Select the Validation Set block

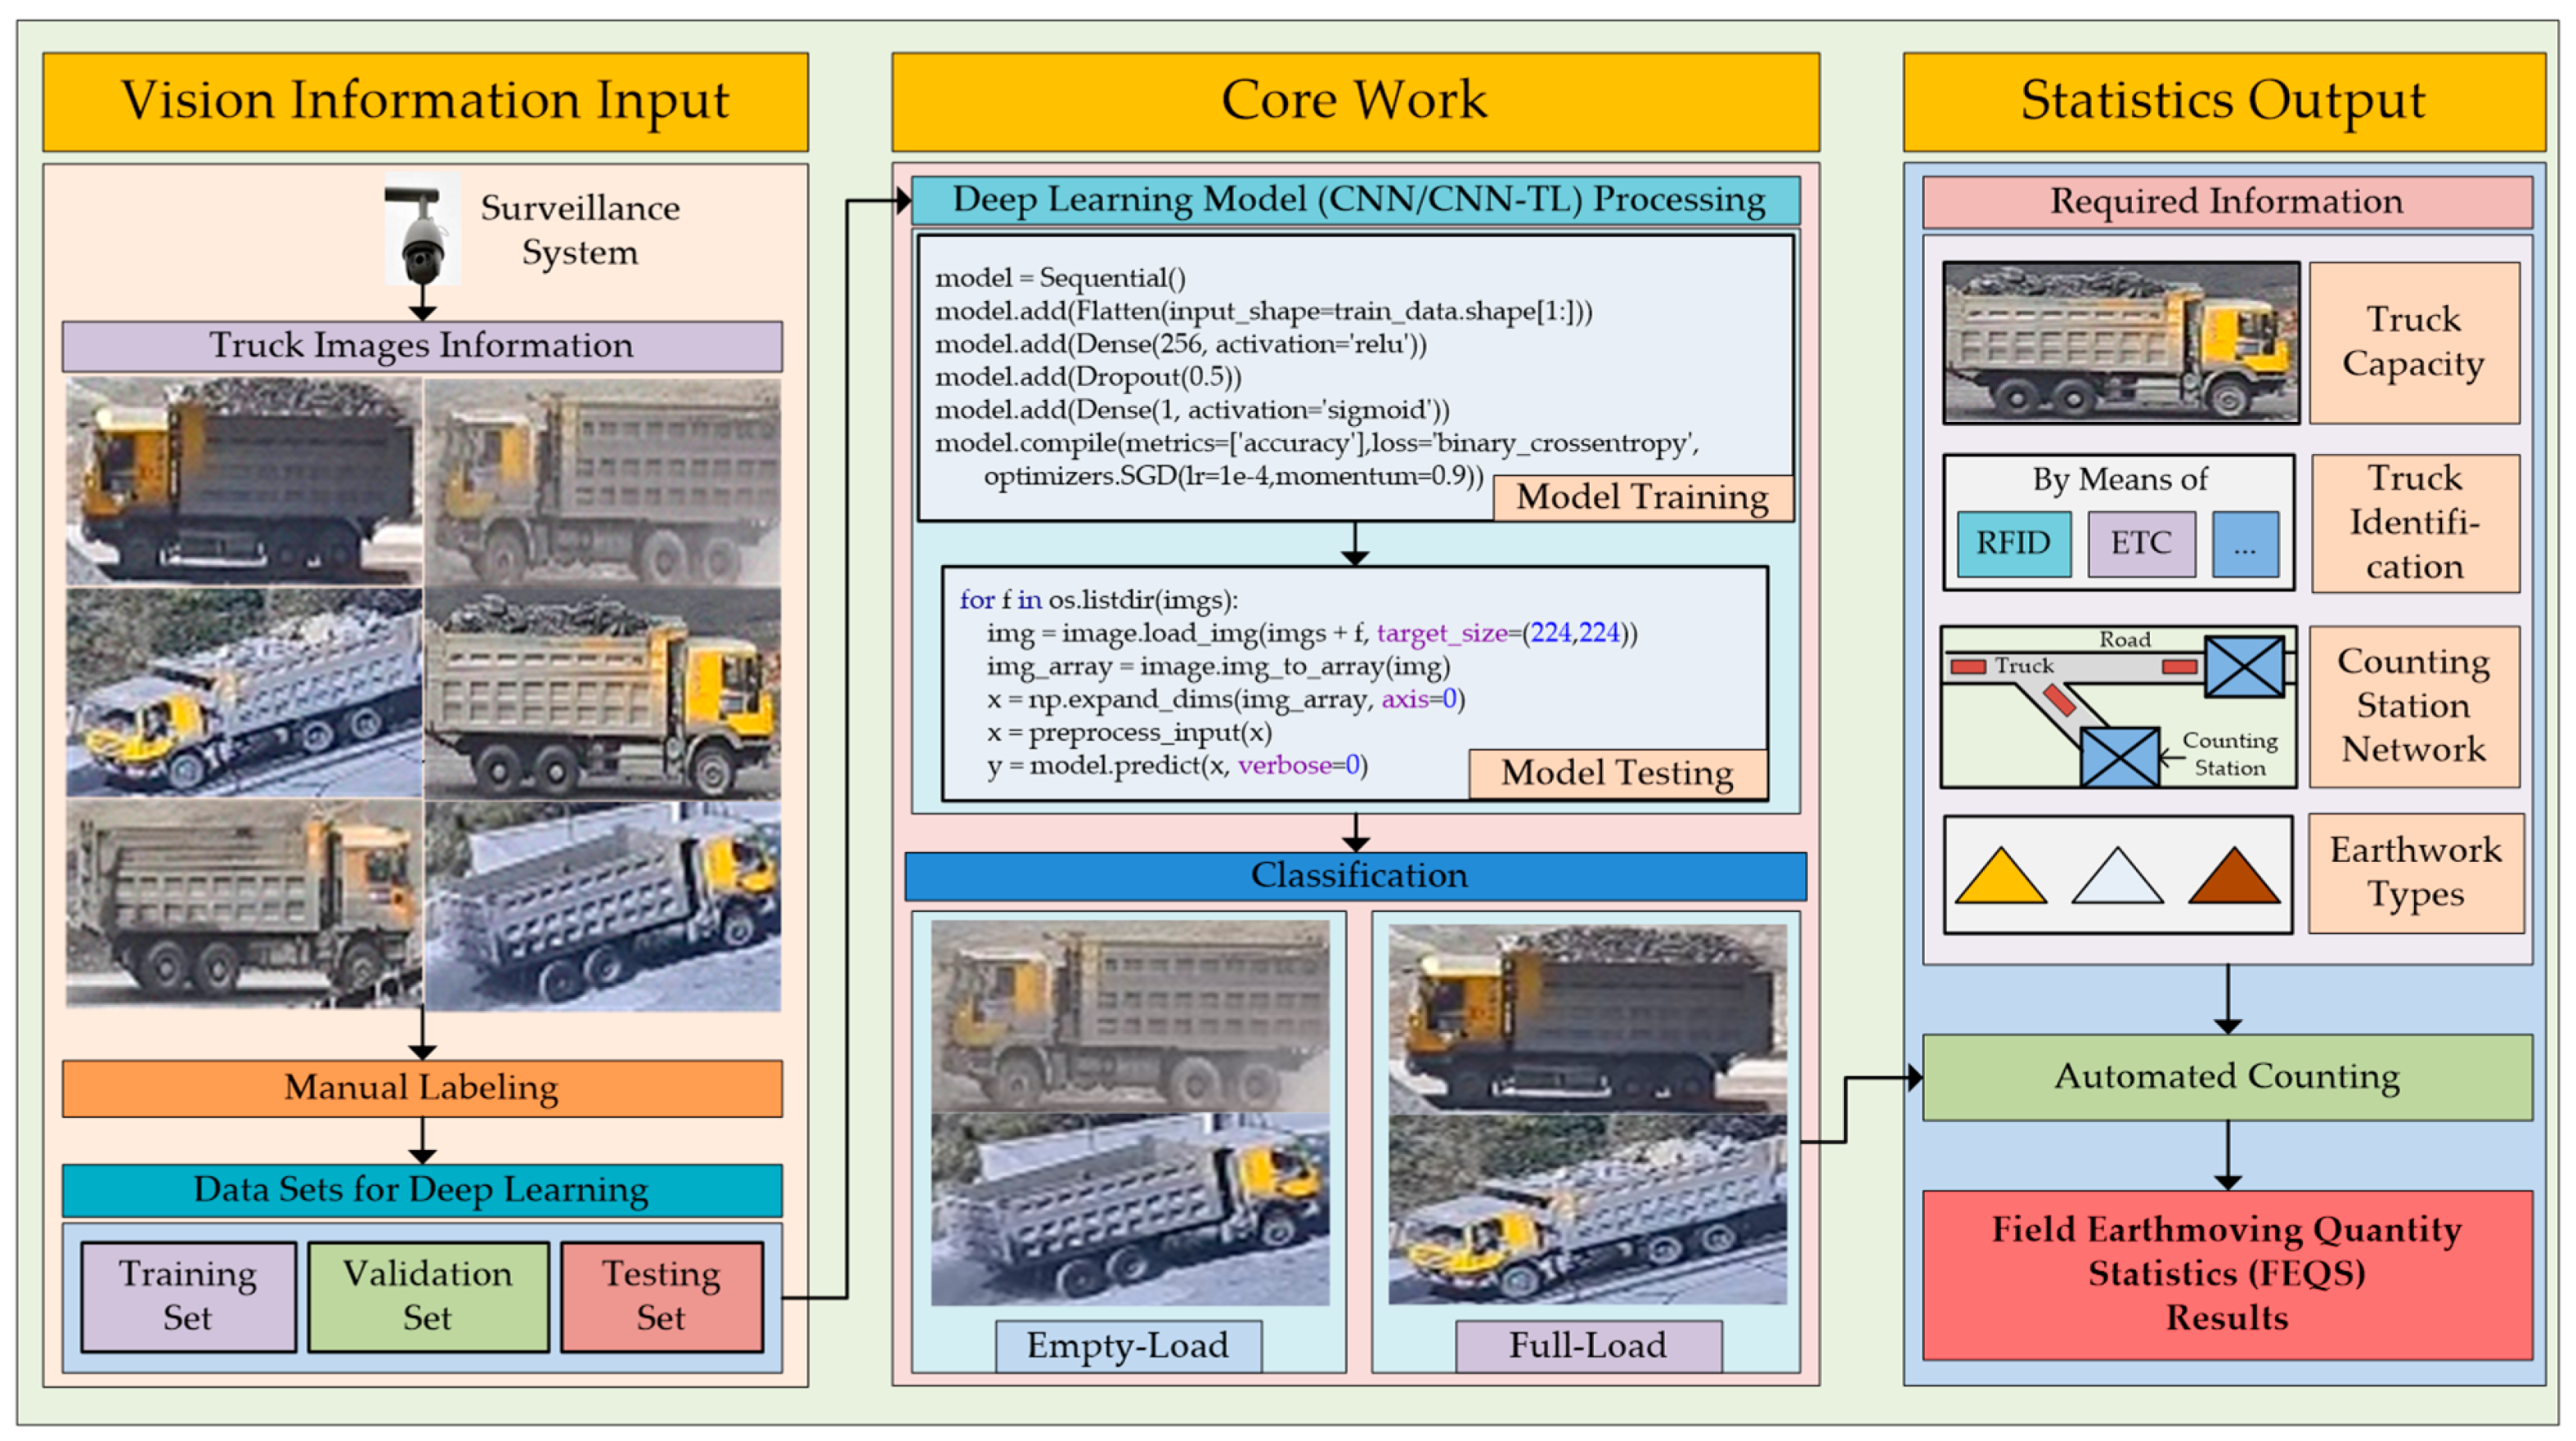click(428, 1296)
